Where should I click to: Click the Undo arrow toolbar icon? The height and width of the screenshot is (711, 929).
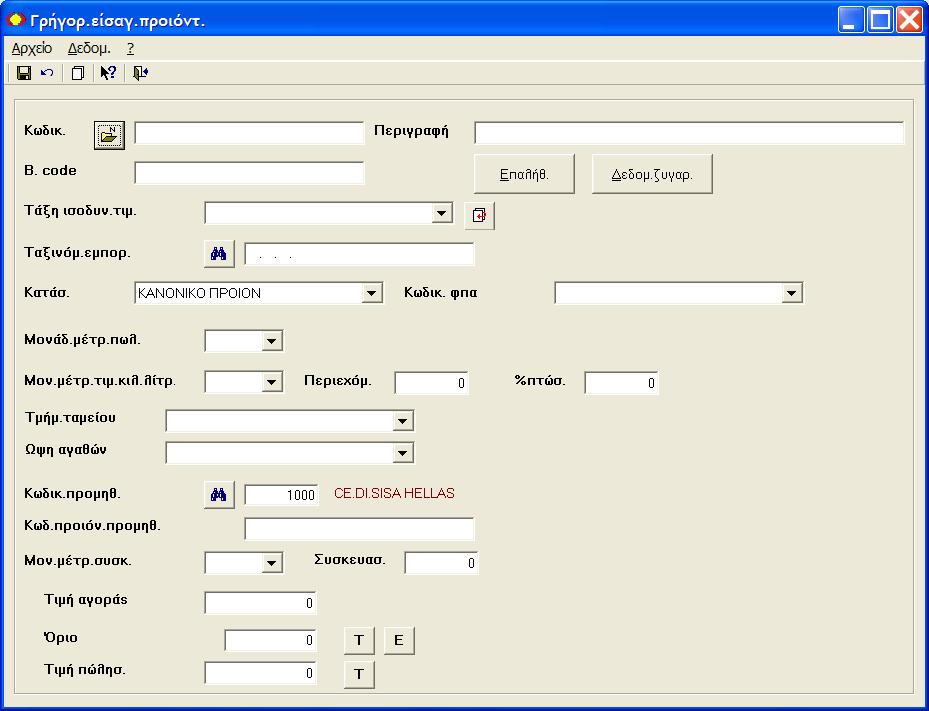coord(47,73)
